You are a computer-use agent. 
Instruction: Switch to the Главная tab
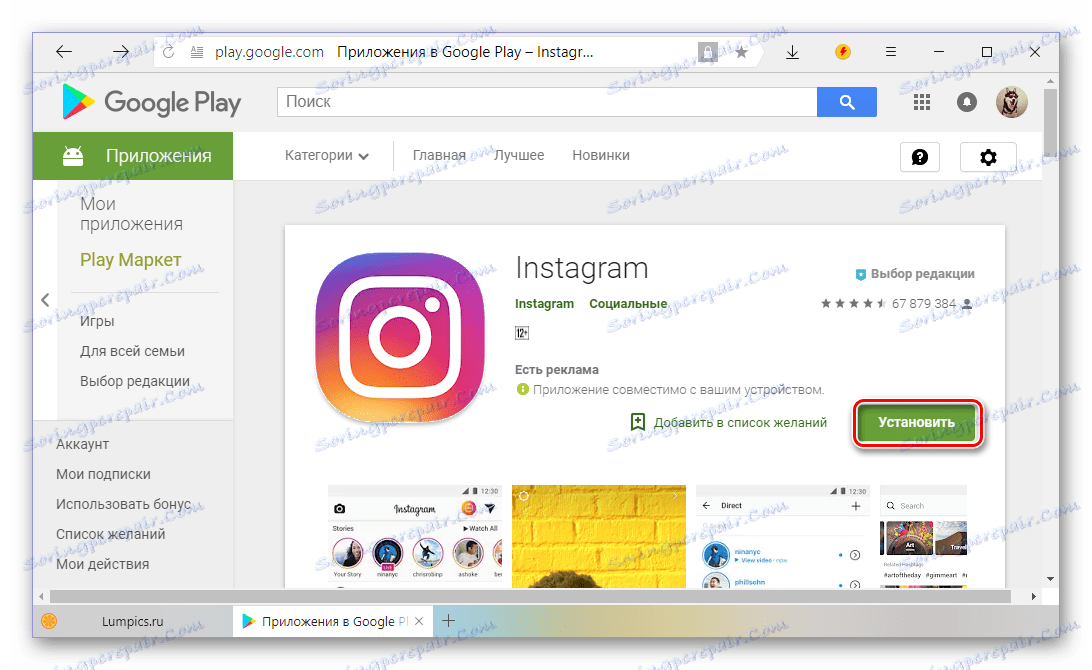(x=439, y=155)
